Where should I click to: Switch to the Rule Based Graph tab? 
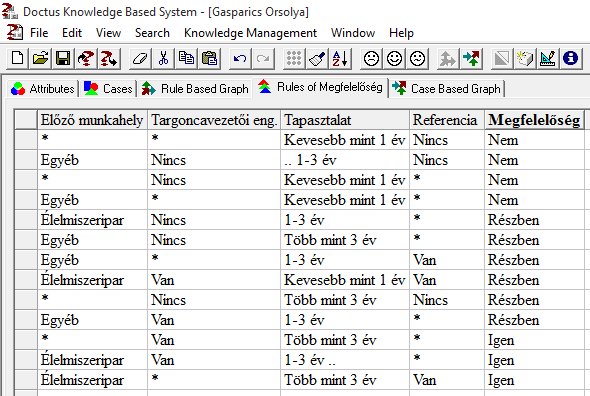coord(195,89)
